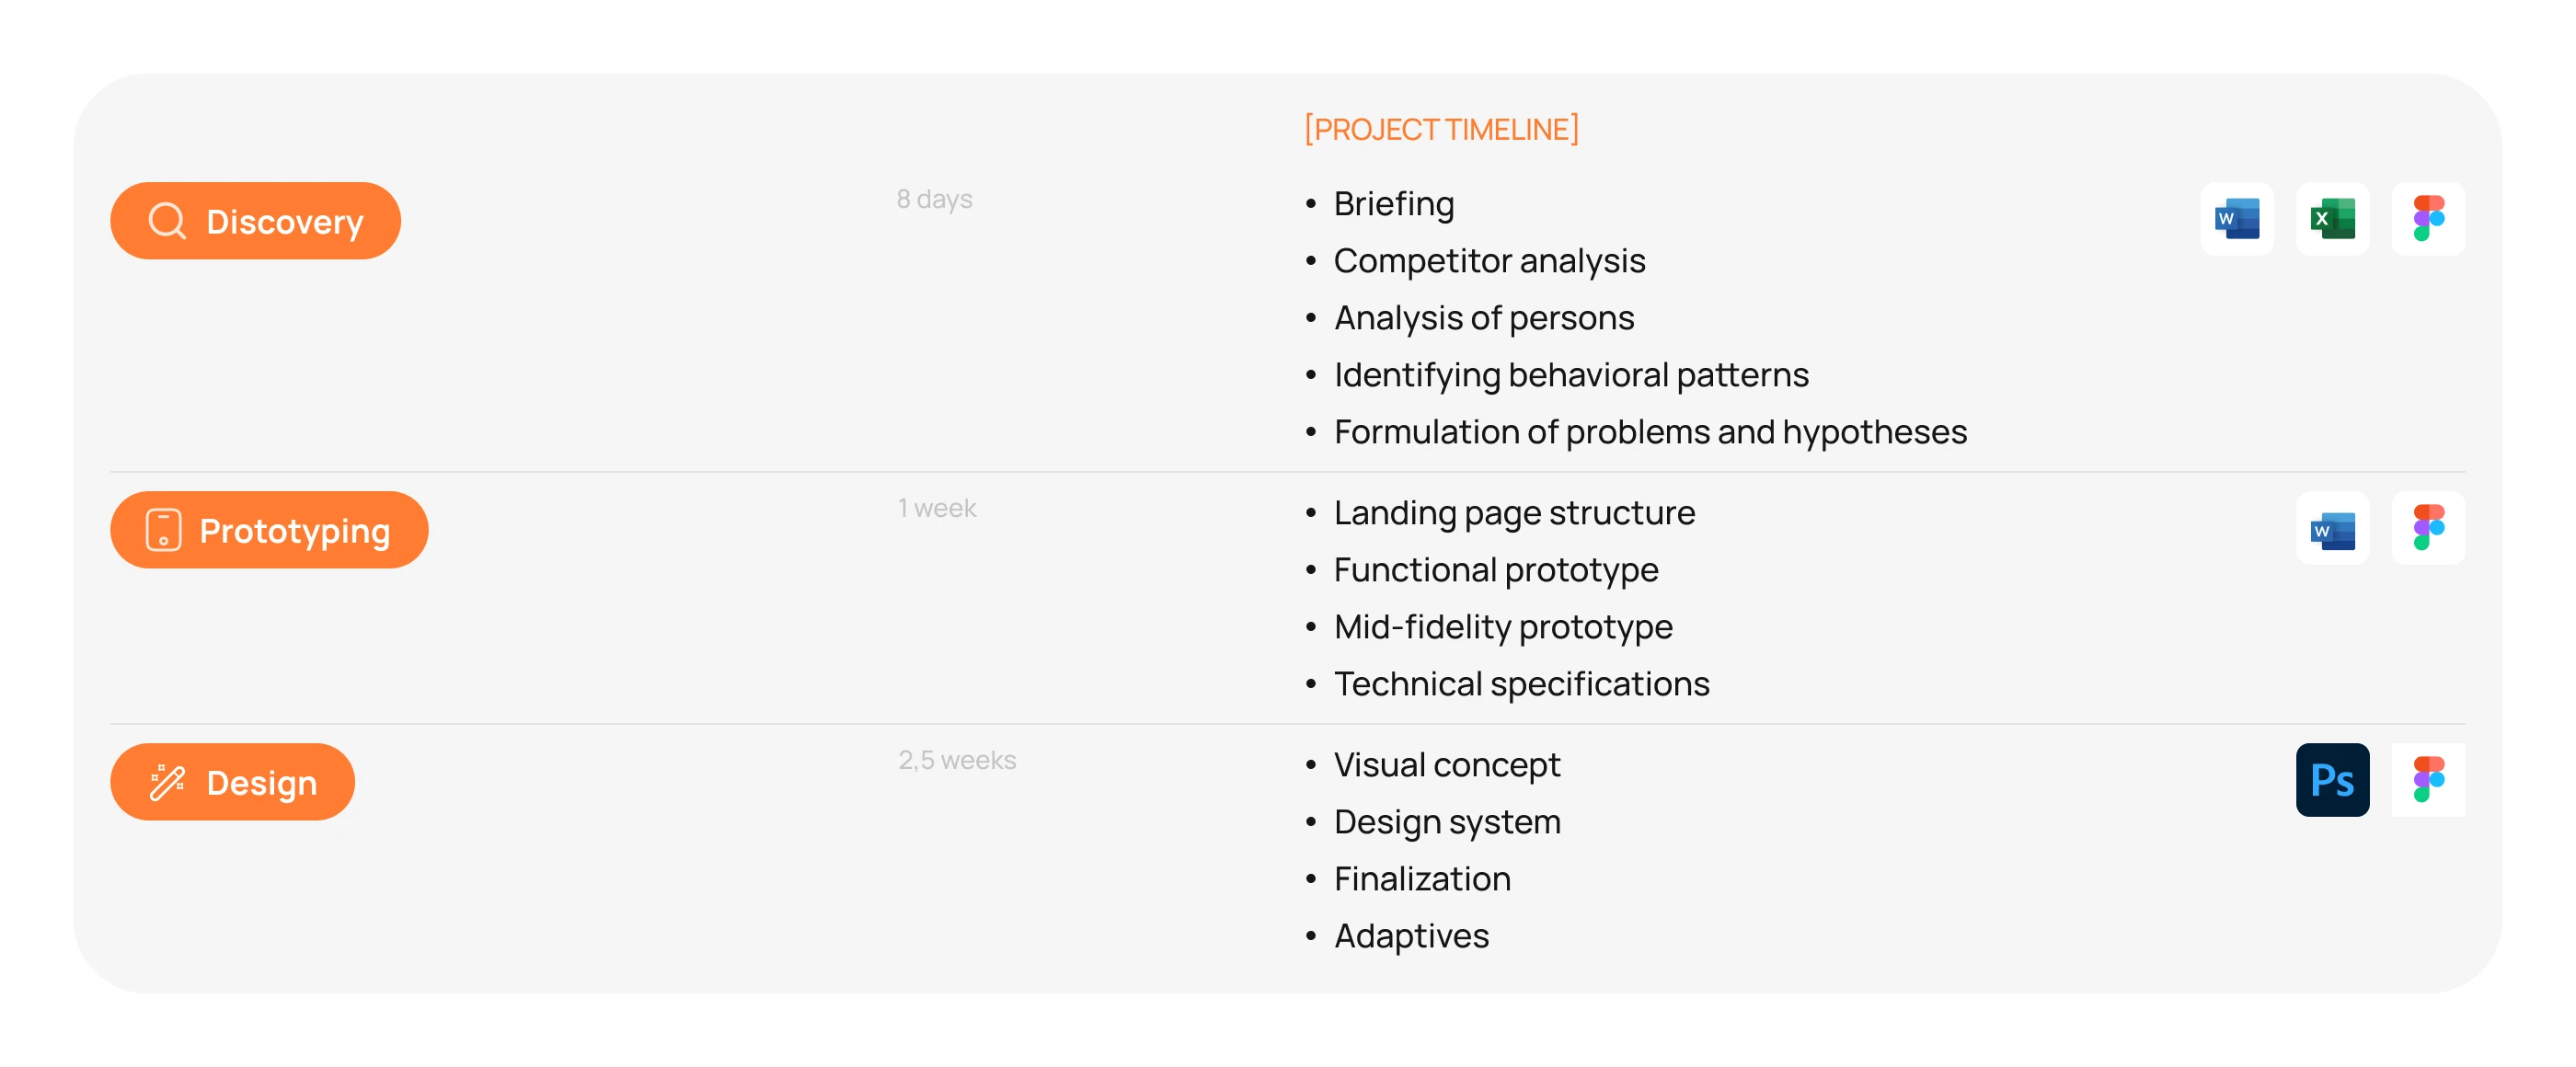Click the 'Design system' list item
The height and width of the screenshot is (1067, 2576).
coord(1447,822)
